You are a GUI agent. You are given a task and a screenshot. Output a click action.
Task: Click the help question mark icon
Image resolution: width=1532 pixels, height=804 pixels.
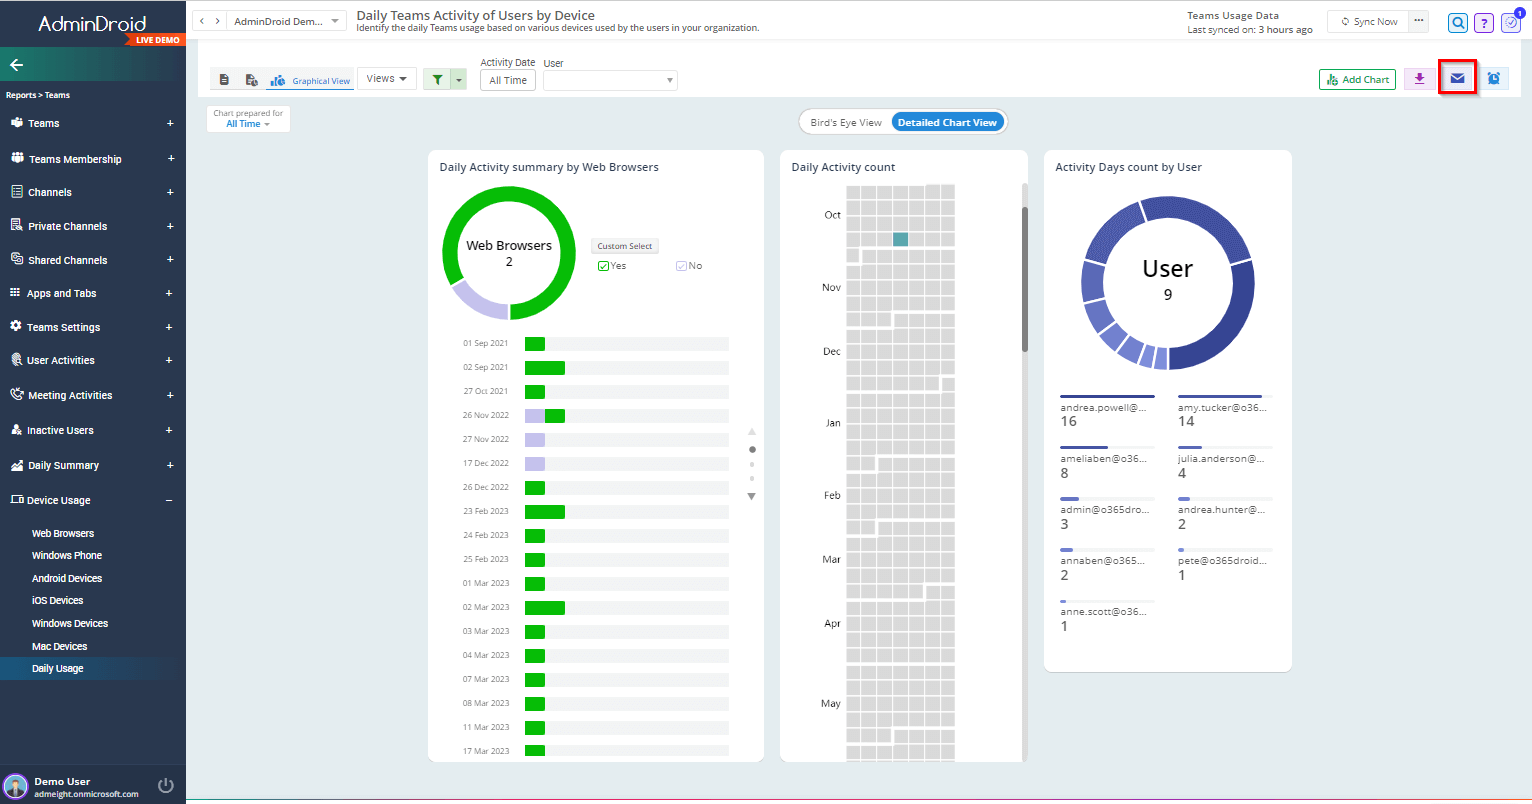pos(1484,22)
